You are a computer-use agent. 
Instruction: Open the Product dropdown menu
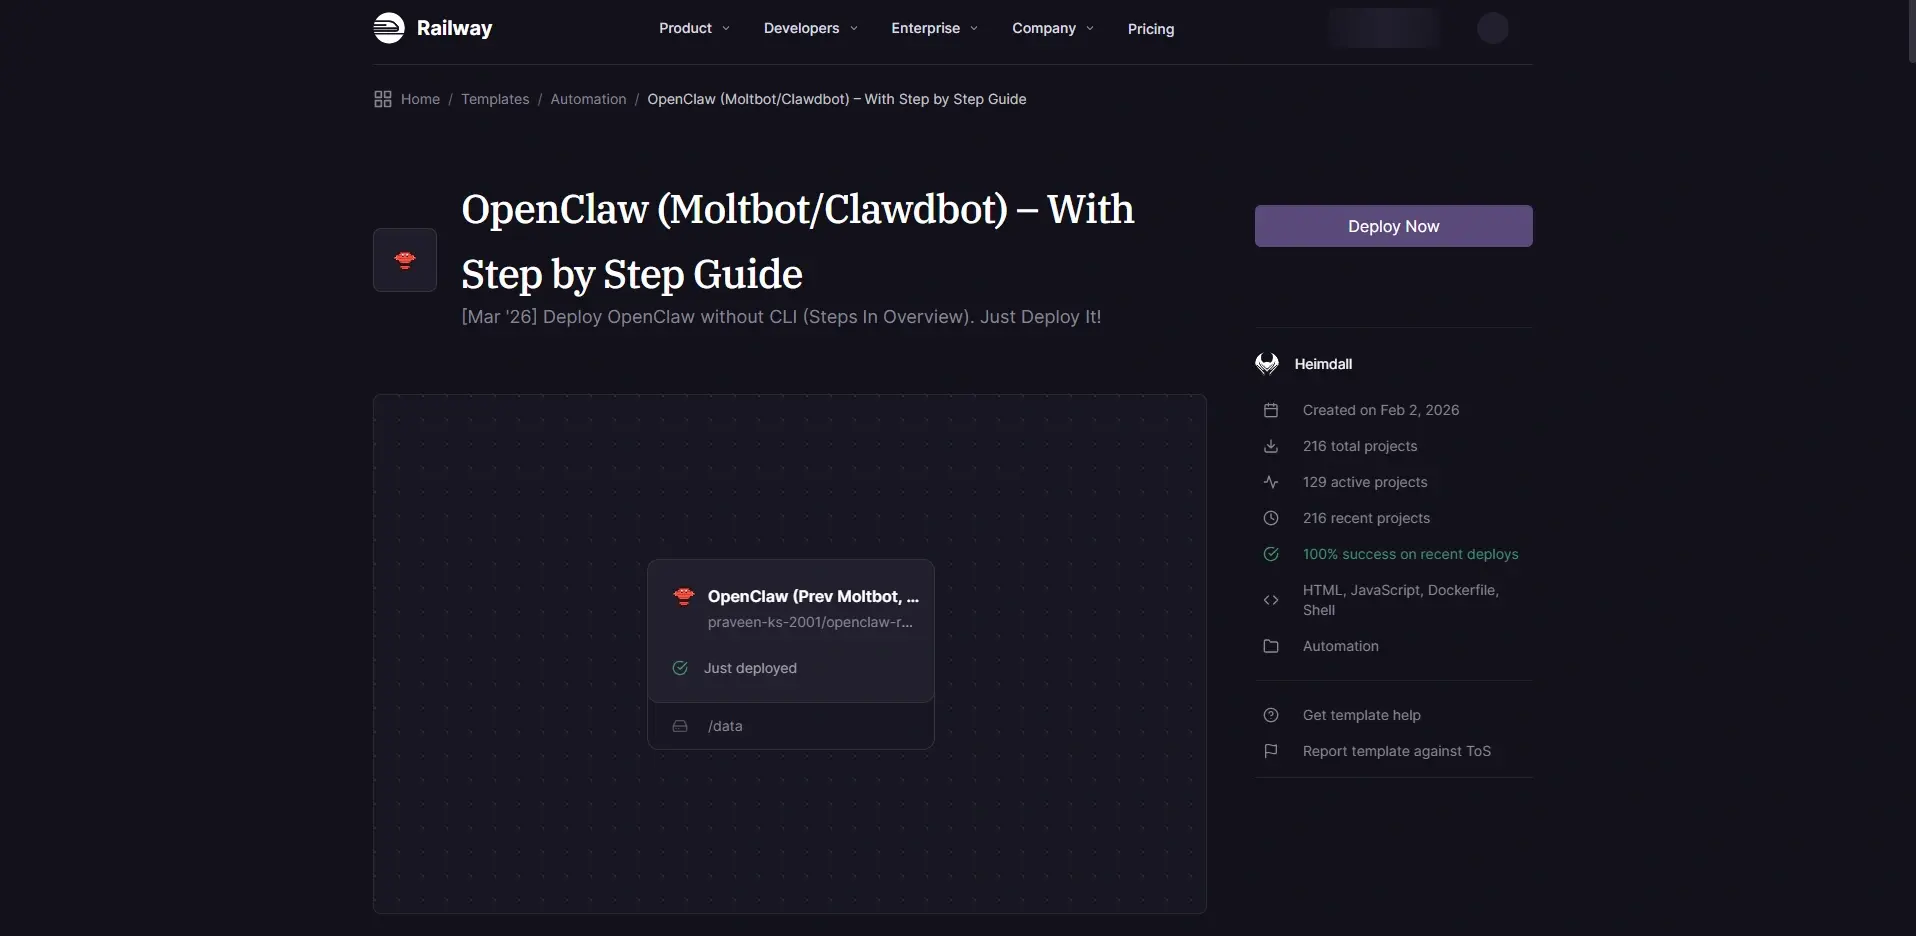pos(693,28)
